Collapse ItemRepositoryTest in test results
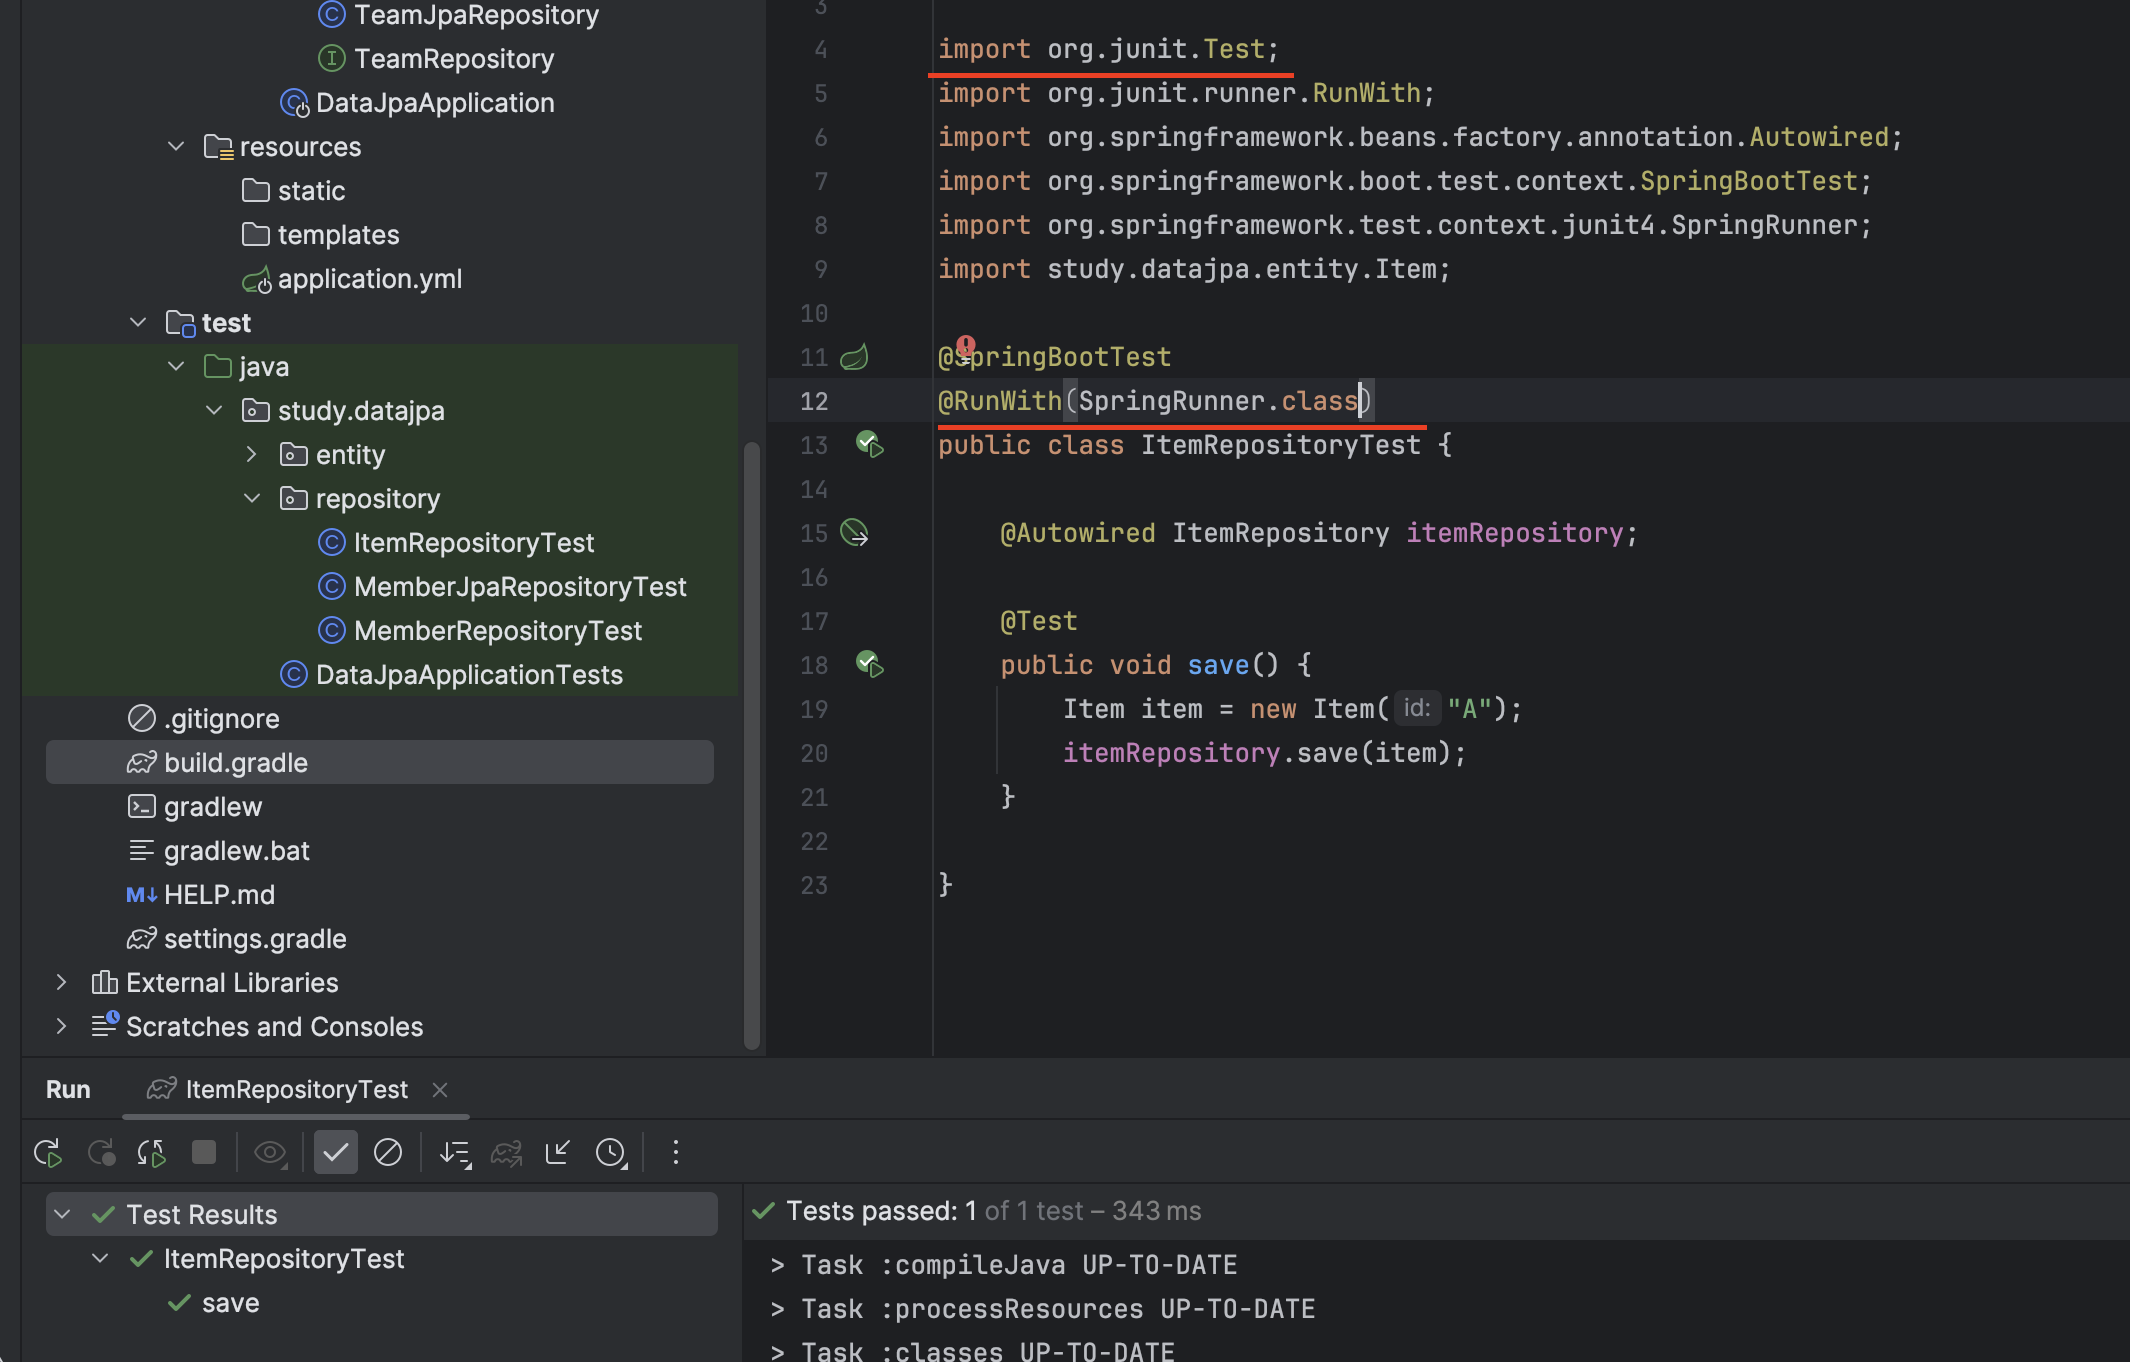Viewport: 2130px width, 1362px height. point(100,1259)
